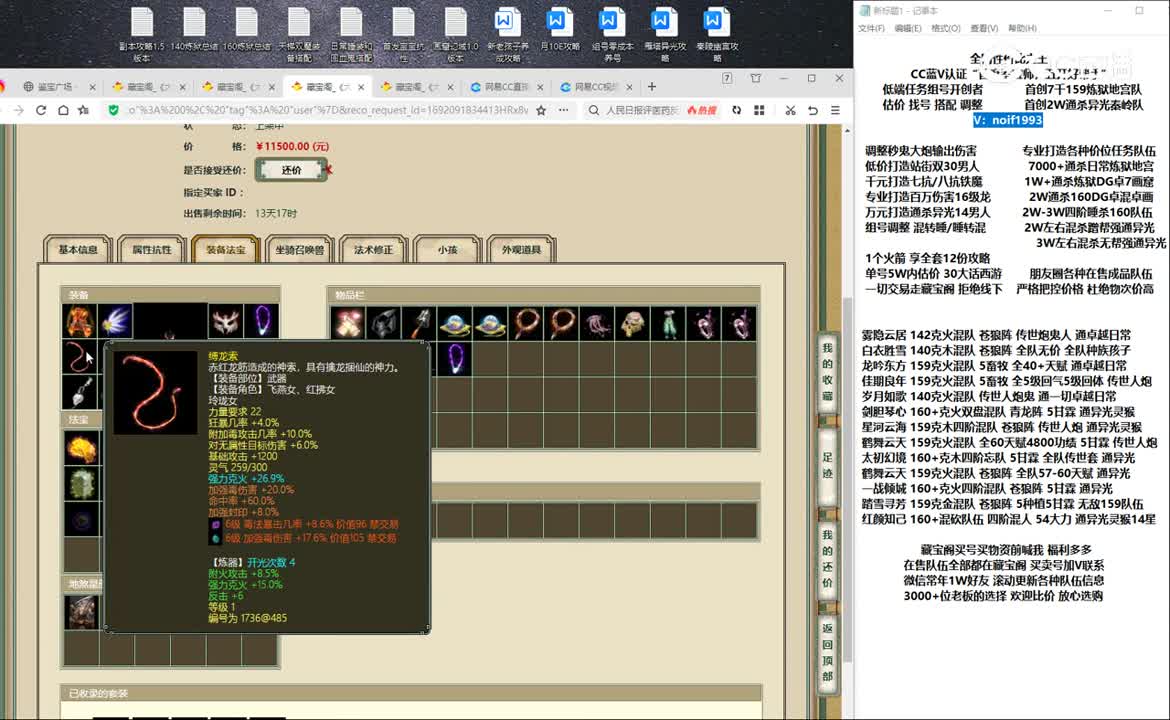Screen dimensions: 1170x720
Task: Select the red whip weapon in the equipment panel
Action: tap(79, 357)
